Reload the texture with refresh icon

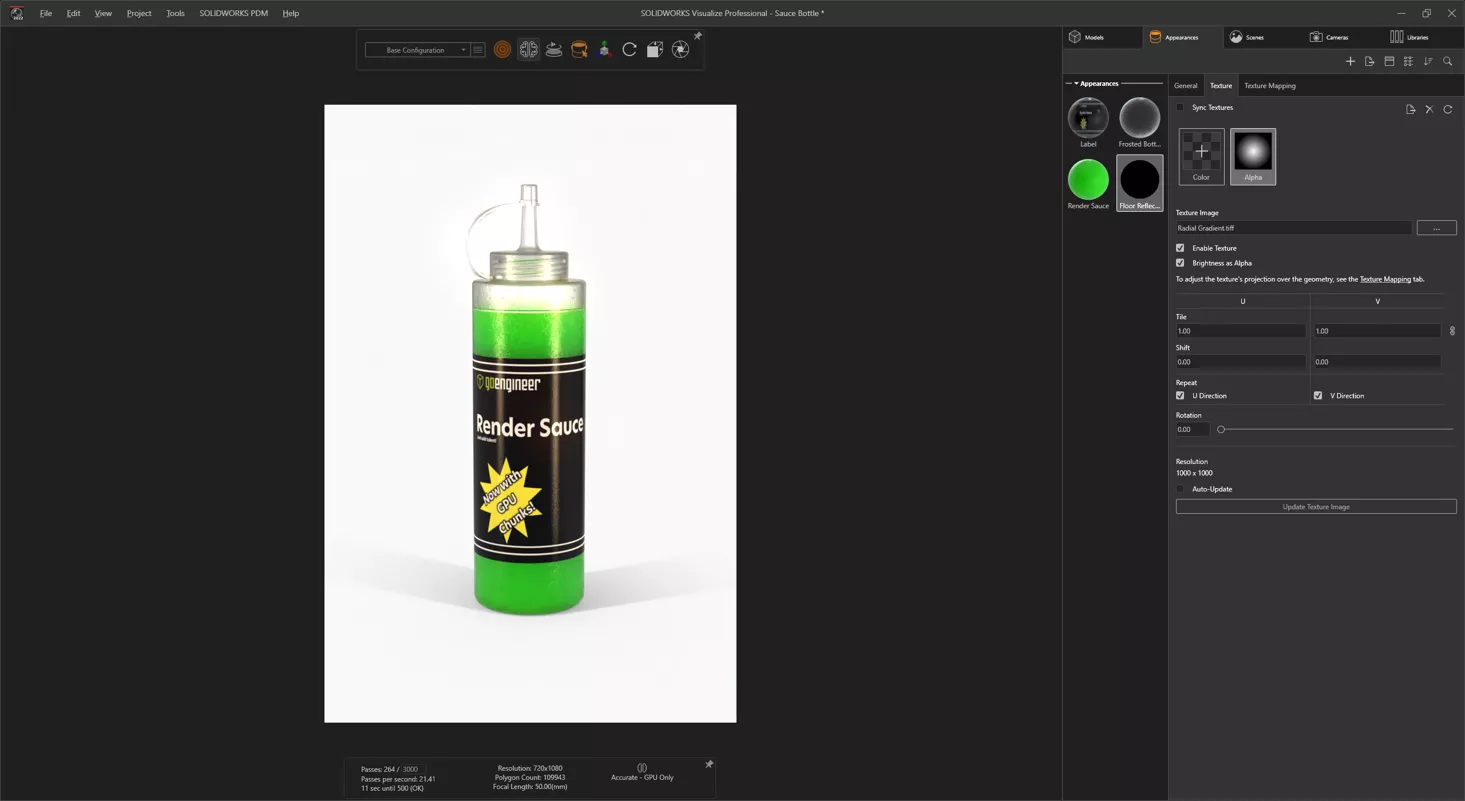pos(1448,109)
